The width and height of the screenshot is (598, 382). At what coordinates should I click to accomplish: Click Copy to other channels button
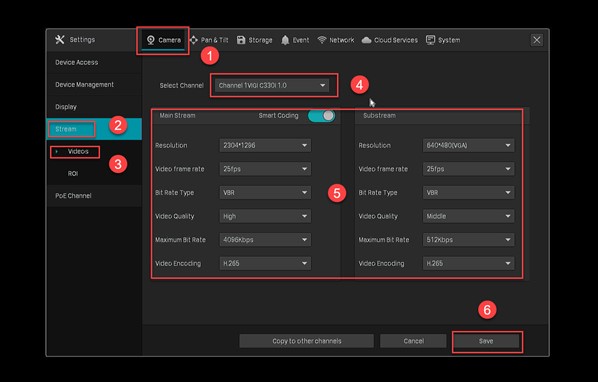[307, 341]
